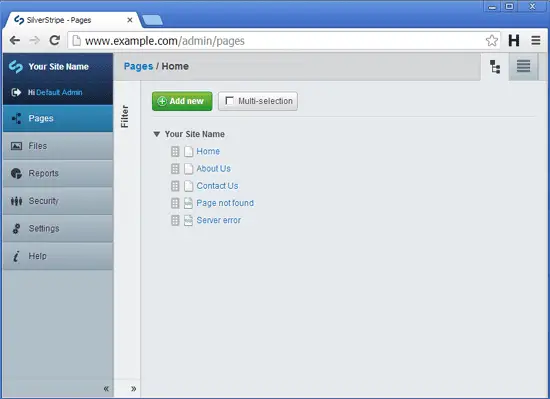Image resolution: width=550 pixels, height=399 pixels.
Task: Bookmark the page with the star icon
Action: coord(492,41)
